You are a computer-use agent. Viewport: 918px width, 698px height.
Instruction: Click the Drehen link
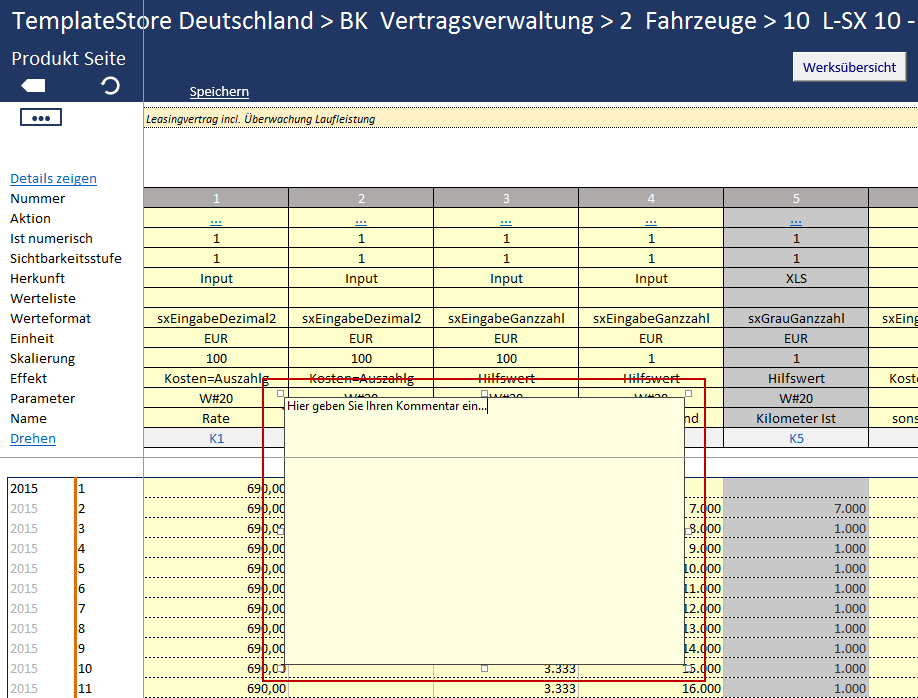(x=33, y=439)
